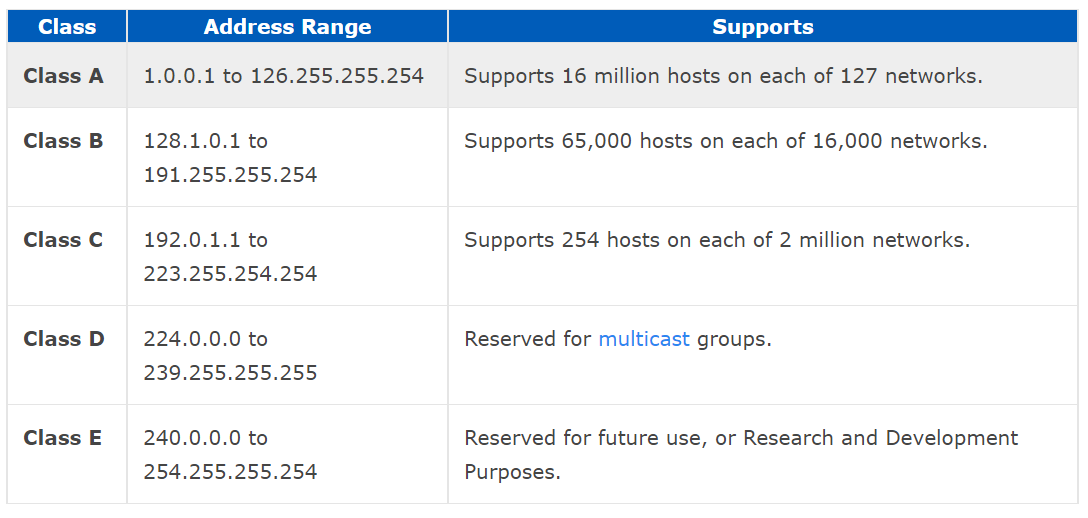The image size is (1088, 518).
Task: Click address range starting 192.0.1.1
Action: [230, 257]
